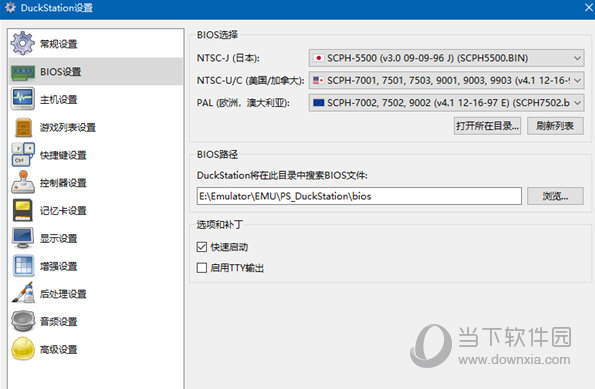Select the BIOS设置 category label
The width and height of the screenshot is (595, 389).
pos(60,72)
